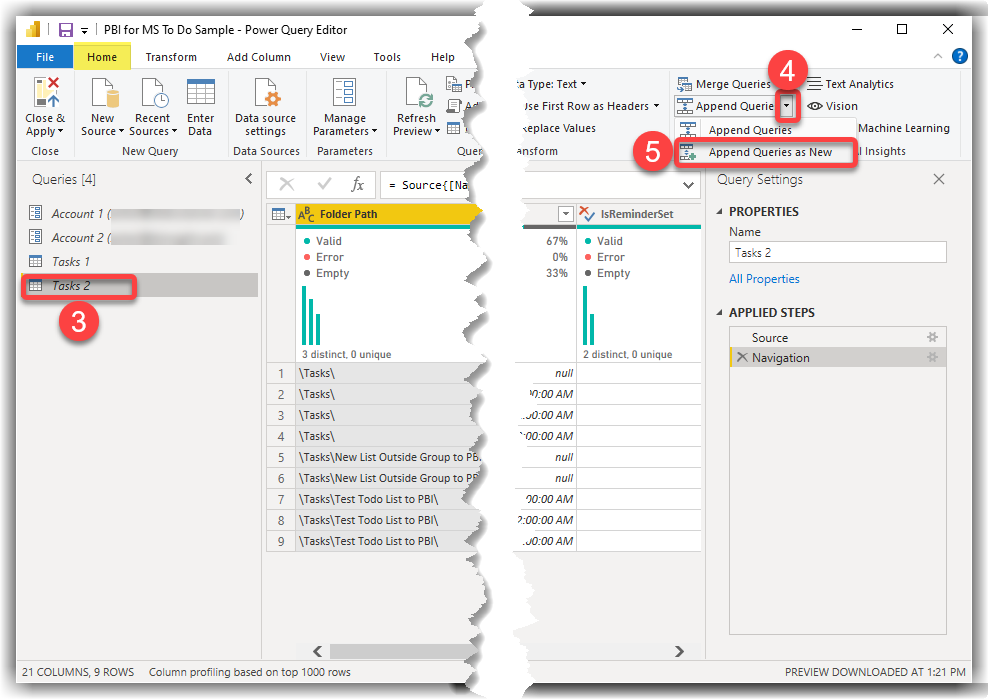Cancel formula edit with X icon
This screenshot has width=989, height=700.
286,184
